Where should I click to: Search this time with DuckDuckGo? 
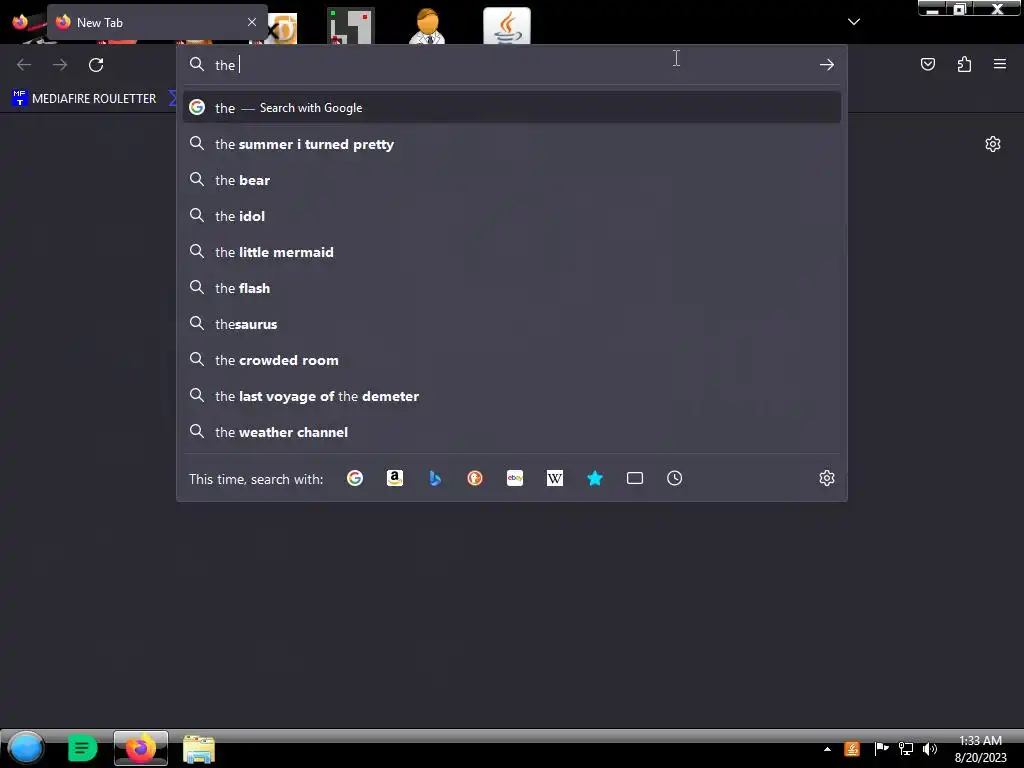click(475, 479)
